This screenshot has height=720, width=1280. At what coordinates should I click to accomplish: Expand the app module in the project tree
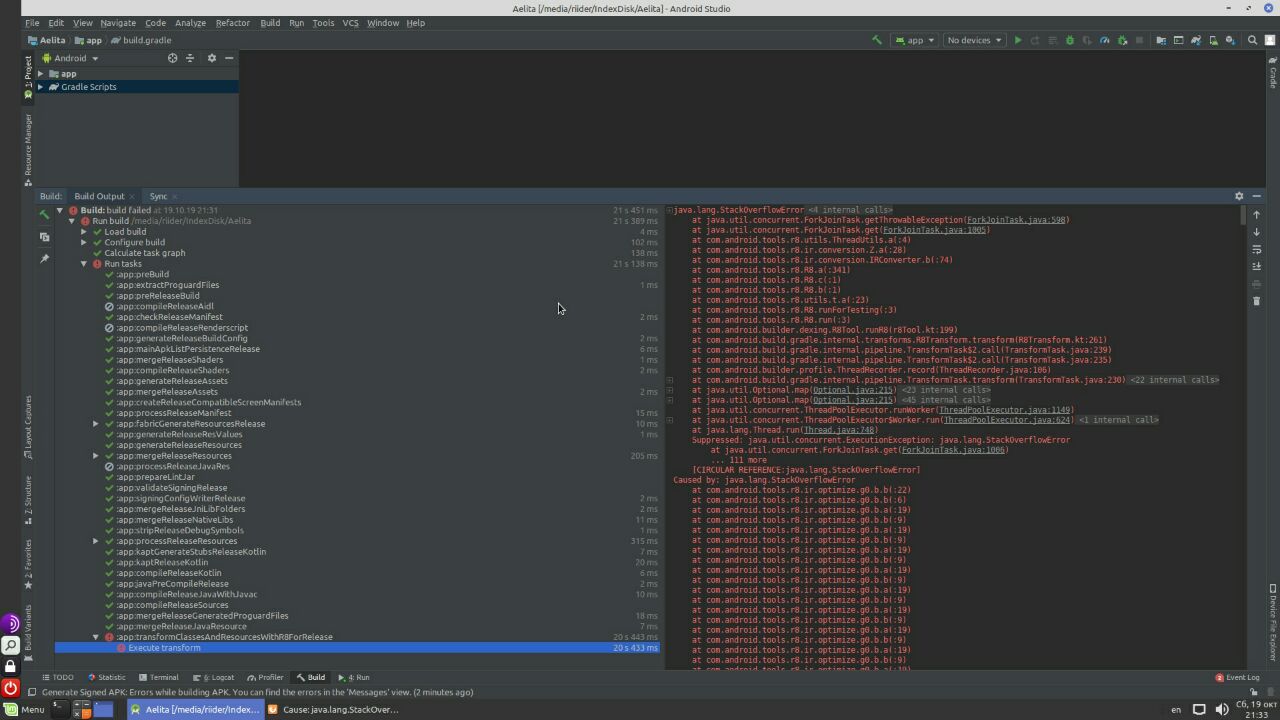41,74
